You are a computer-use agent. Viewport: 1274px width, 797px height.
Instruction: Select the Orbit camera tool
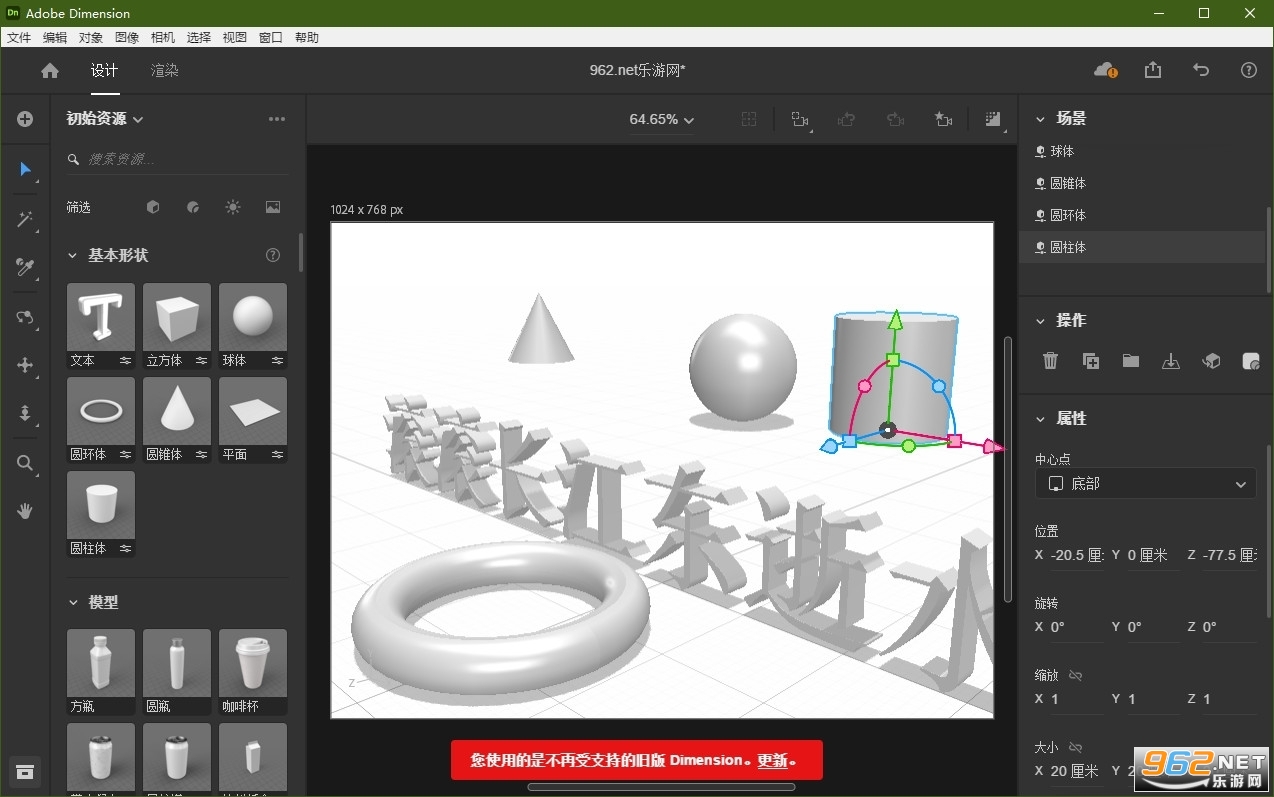coord(25,317)
